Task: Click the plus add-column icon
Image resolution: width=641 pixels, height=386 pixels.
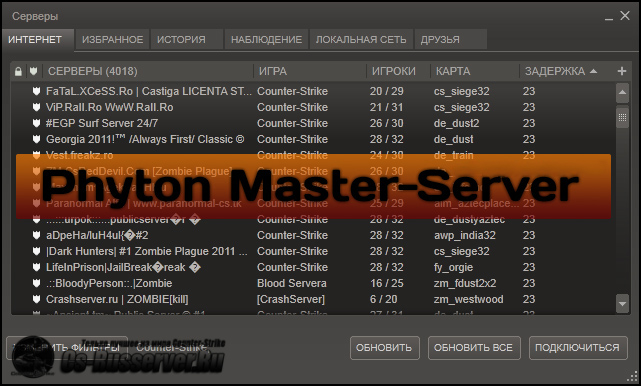Action: (622, 72)
